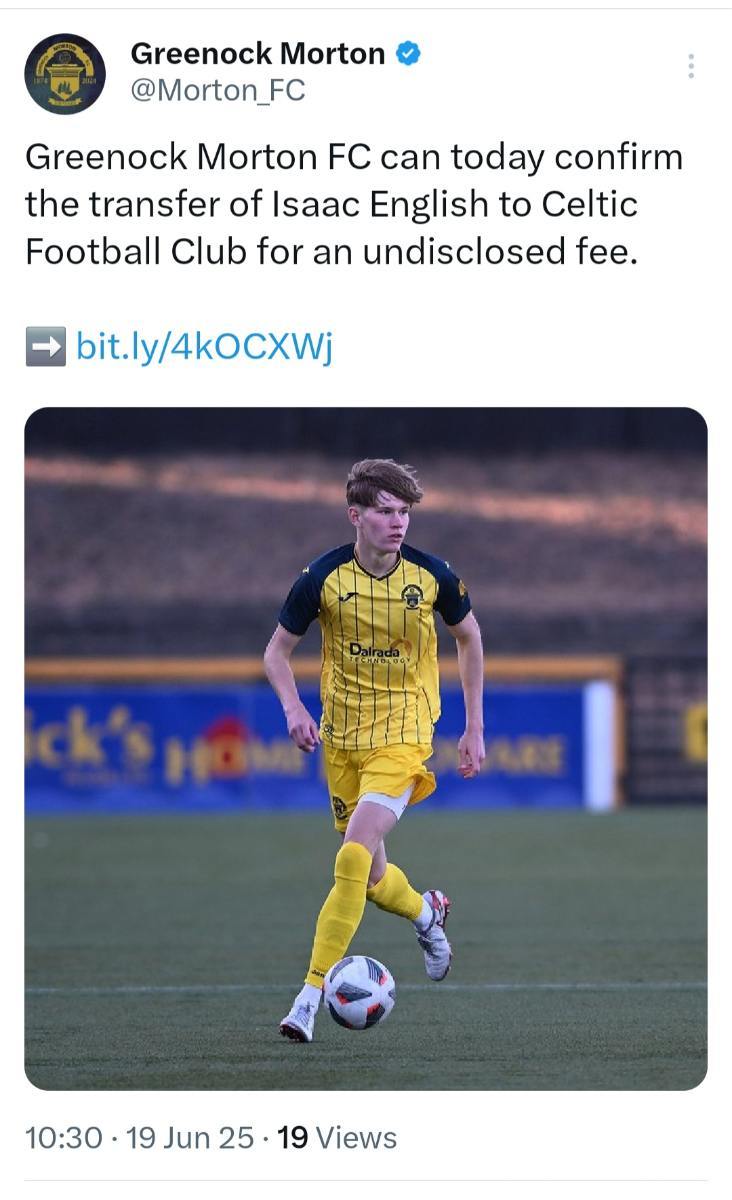Click the Dalrada sponsor logo on the shirt

[381, 652]
